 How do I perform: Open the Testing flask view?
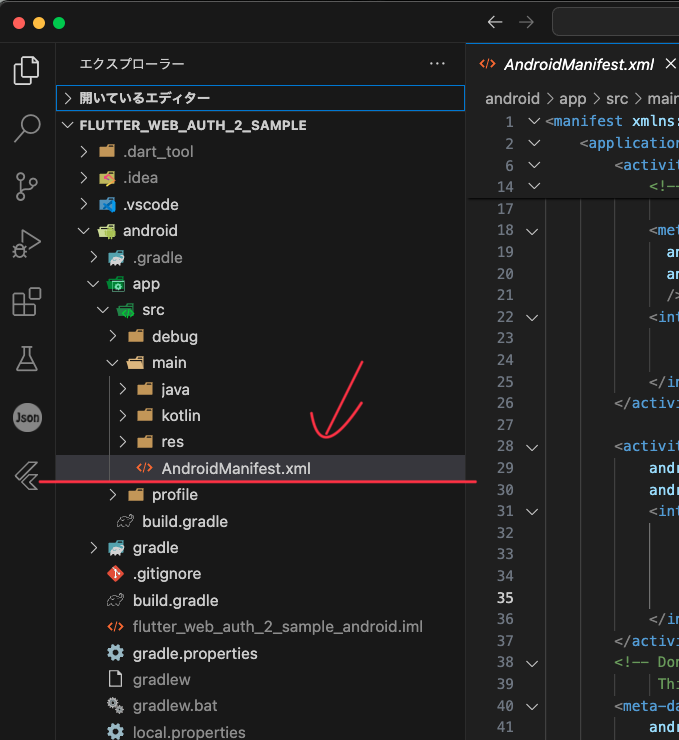pyautogui.click(x=27, y=359)
